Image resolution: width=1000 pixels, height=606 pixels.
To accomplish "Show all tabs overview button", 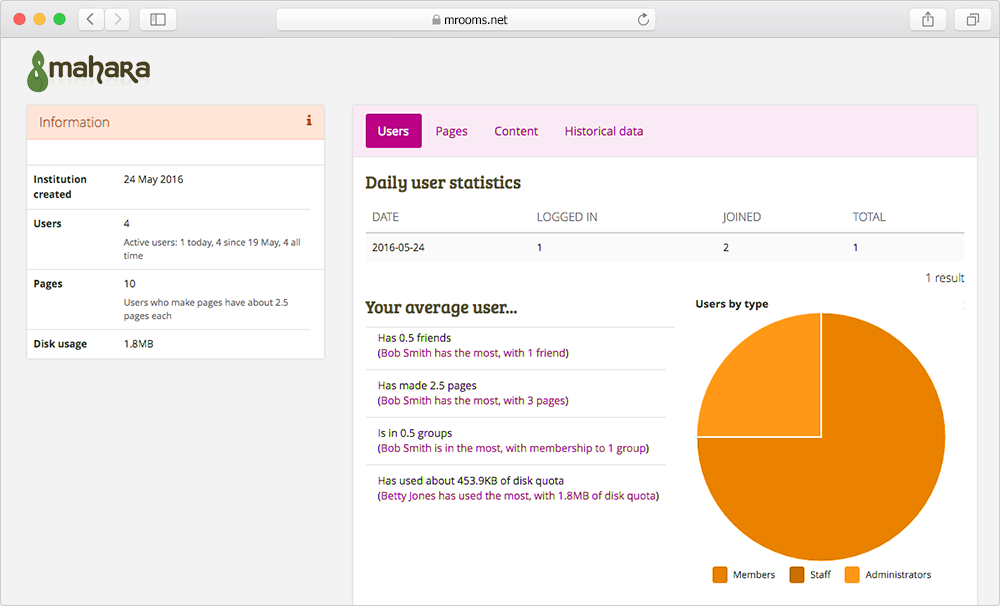I will [972, 19].
